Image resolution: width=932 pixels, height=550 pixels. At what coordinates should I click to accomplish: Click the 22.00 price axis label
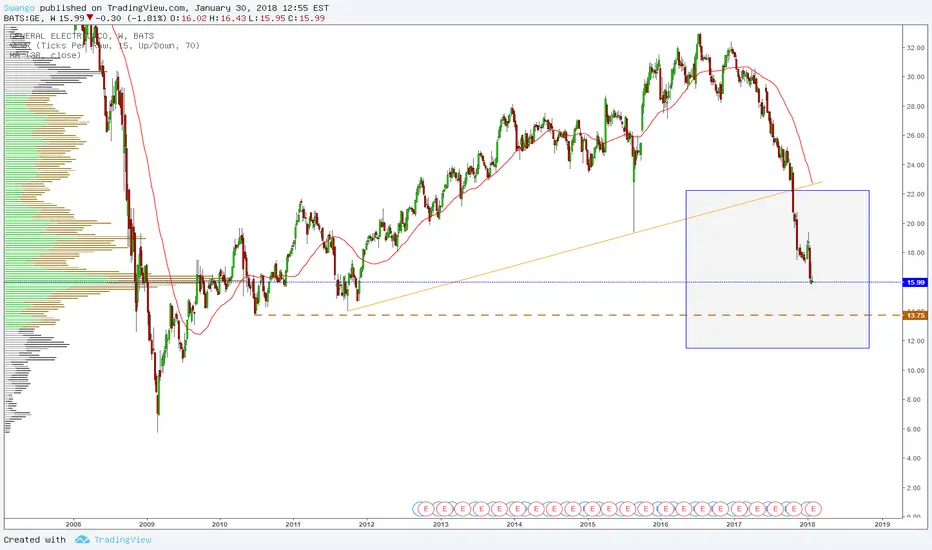pyautogui.click(x=915, y=194)
